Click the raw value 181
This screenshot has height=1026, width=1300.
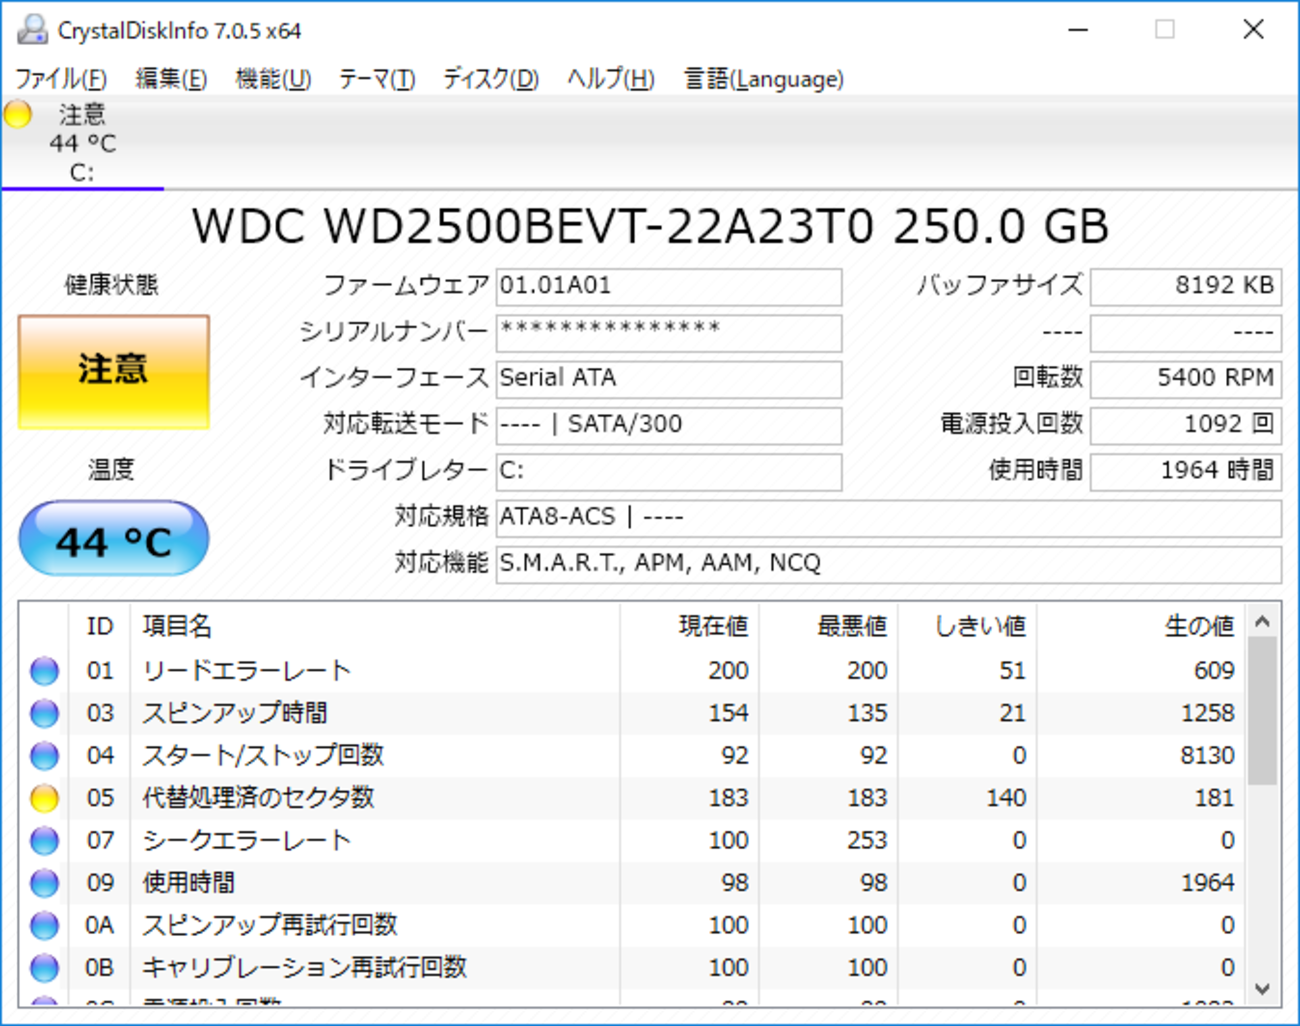tap(1214, 798)
